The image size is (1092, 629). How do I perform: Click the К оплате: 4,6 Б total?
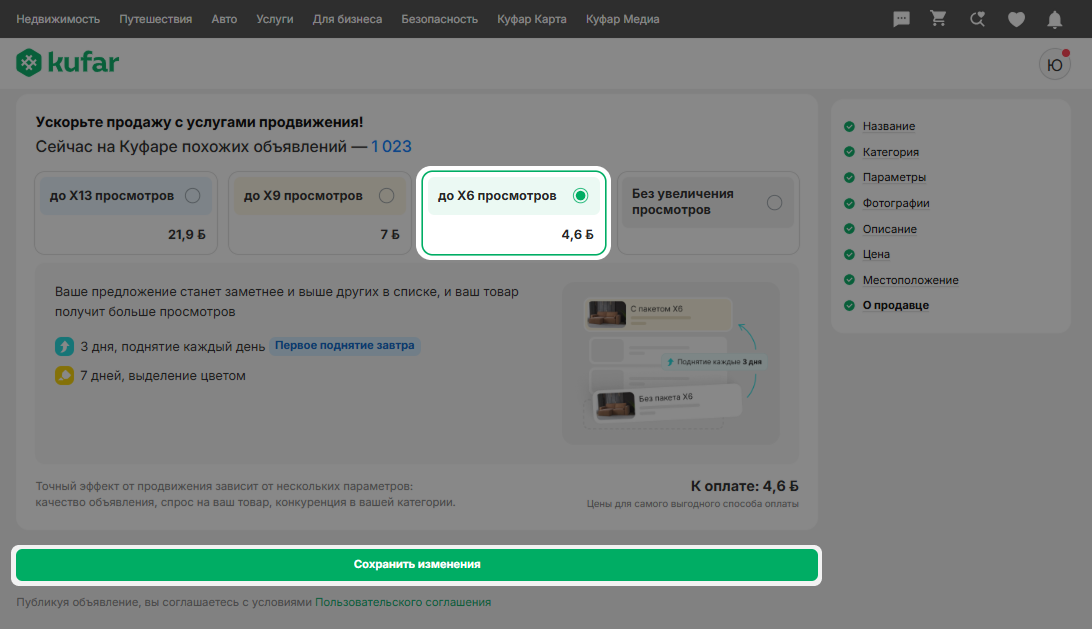tap(744, 486)
